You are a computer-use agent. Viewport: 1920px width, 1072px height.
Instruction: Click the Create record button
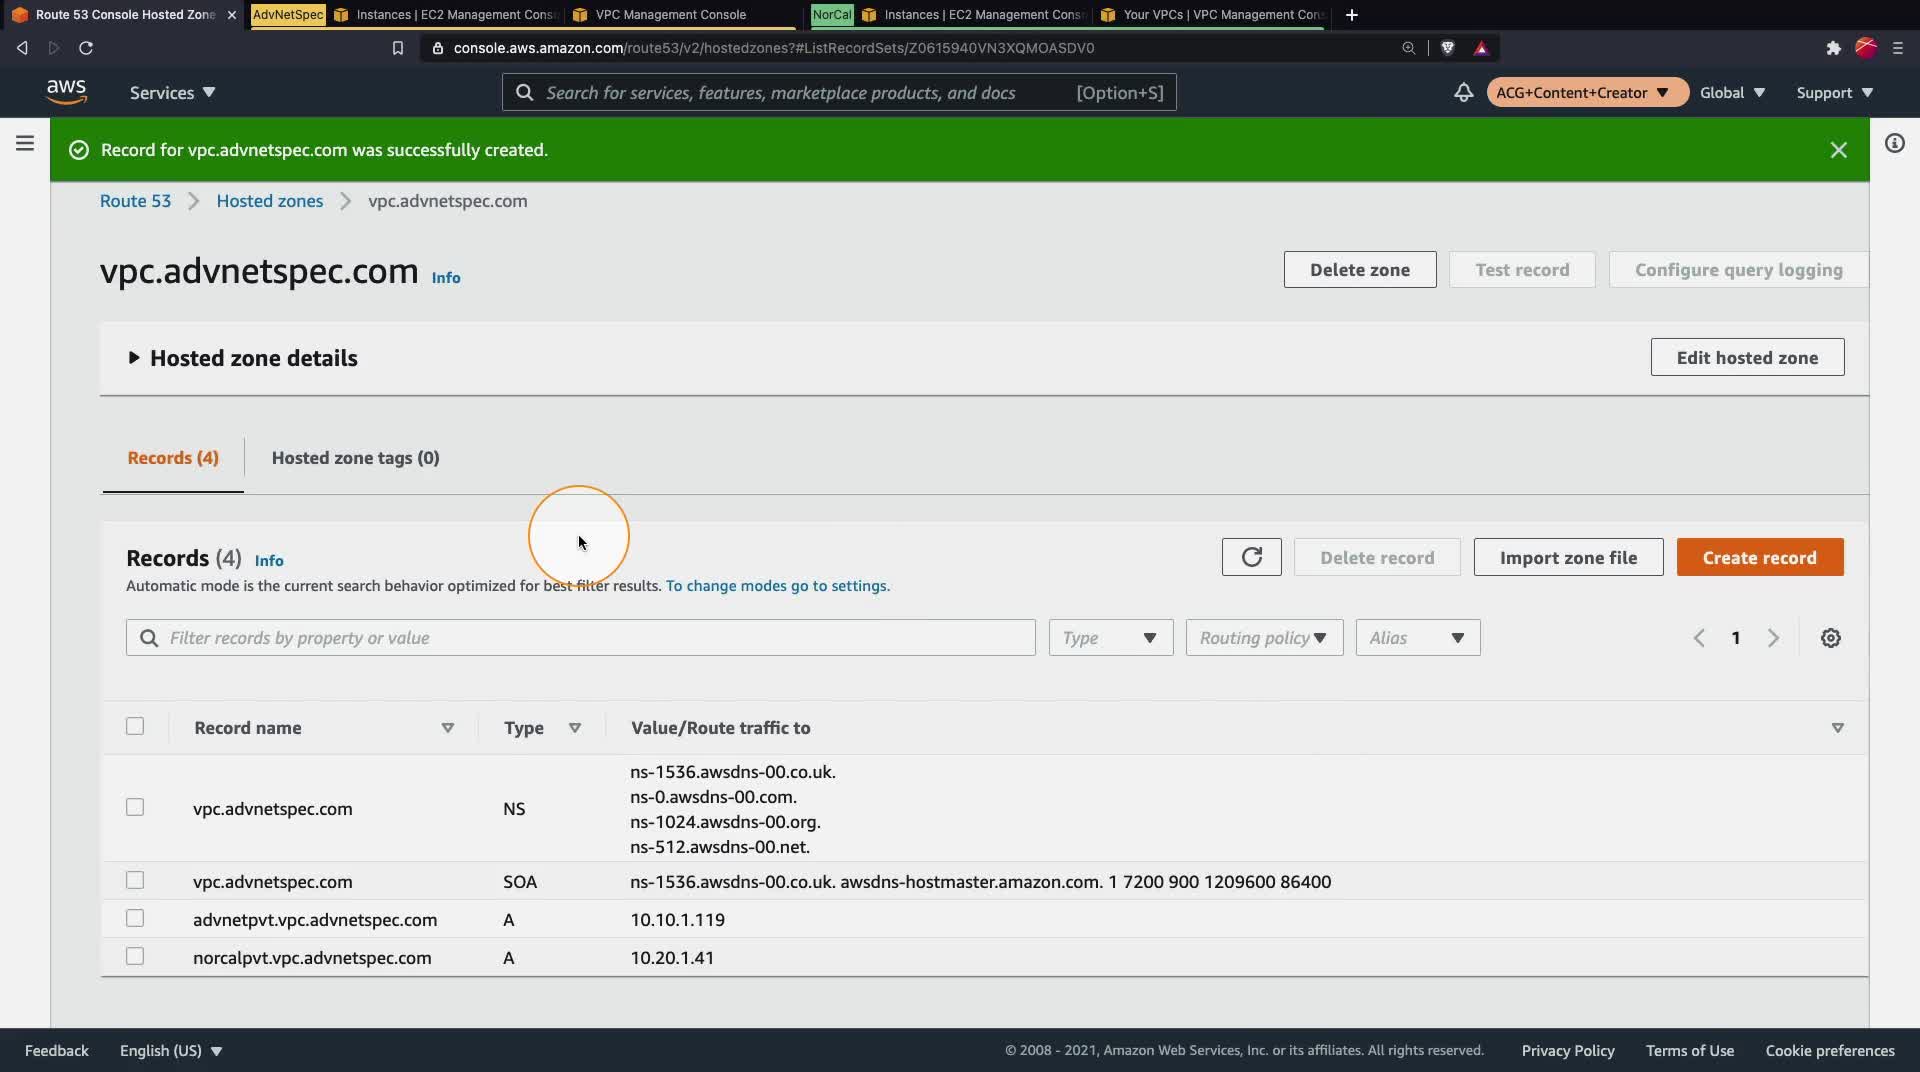tap(1759, 557)
